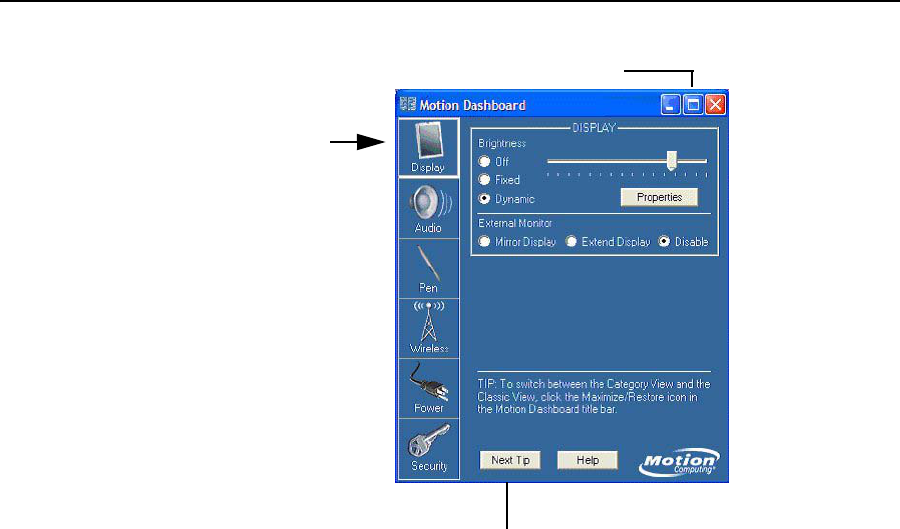The image size is (900, 529).
Task: Open the Power plug category
Action: (428, 388)
